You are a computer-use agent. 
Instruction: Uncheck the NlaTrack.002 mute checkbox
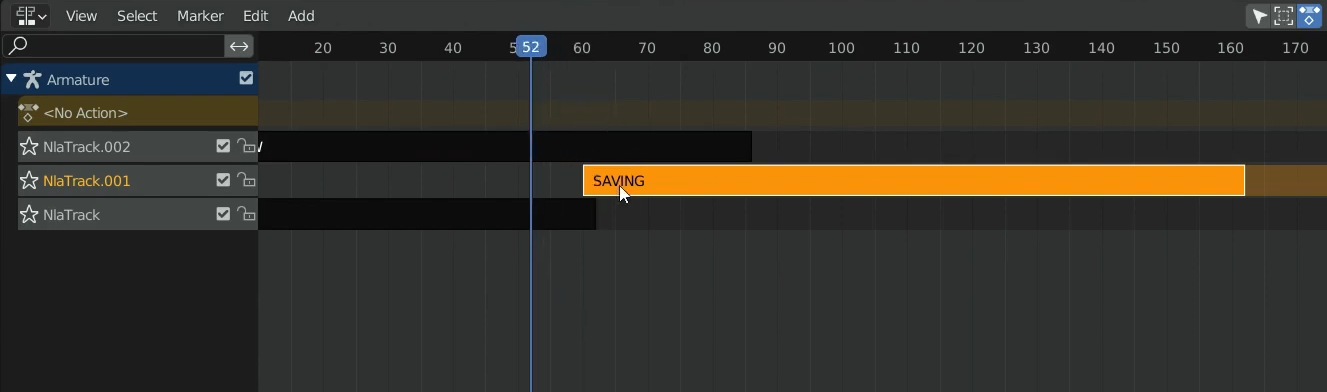pyautogui.click(x=223, y=146)
